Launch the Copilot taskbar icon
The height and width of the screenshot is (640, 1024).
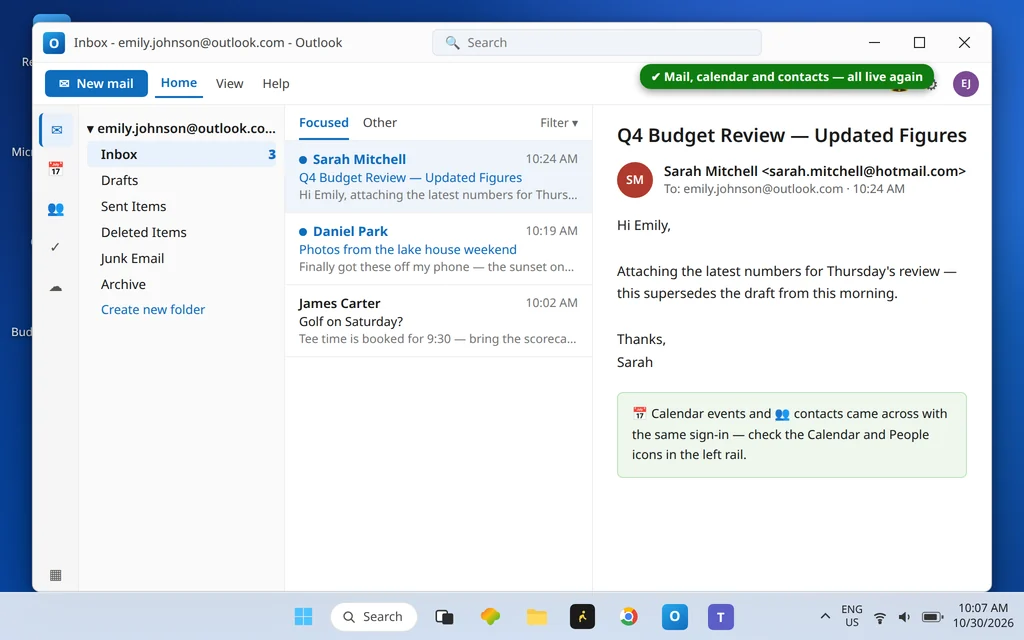click(490, 616)
